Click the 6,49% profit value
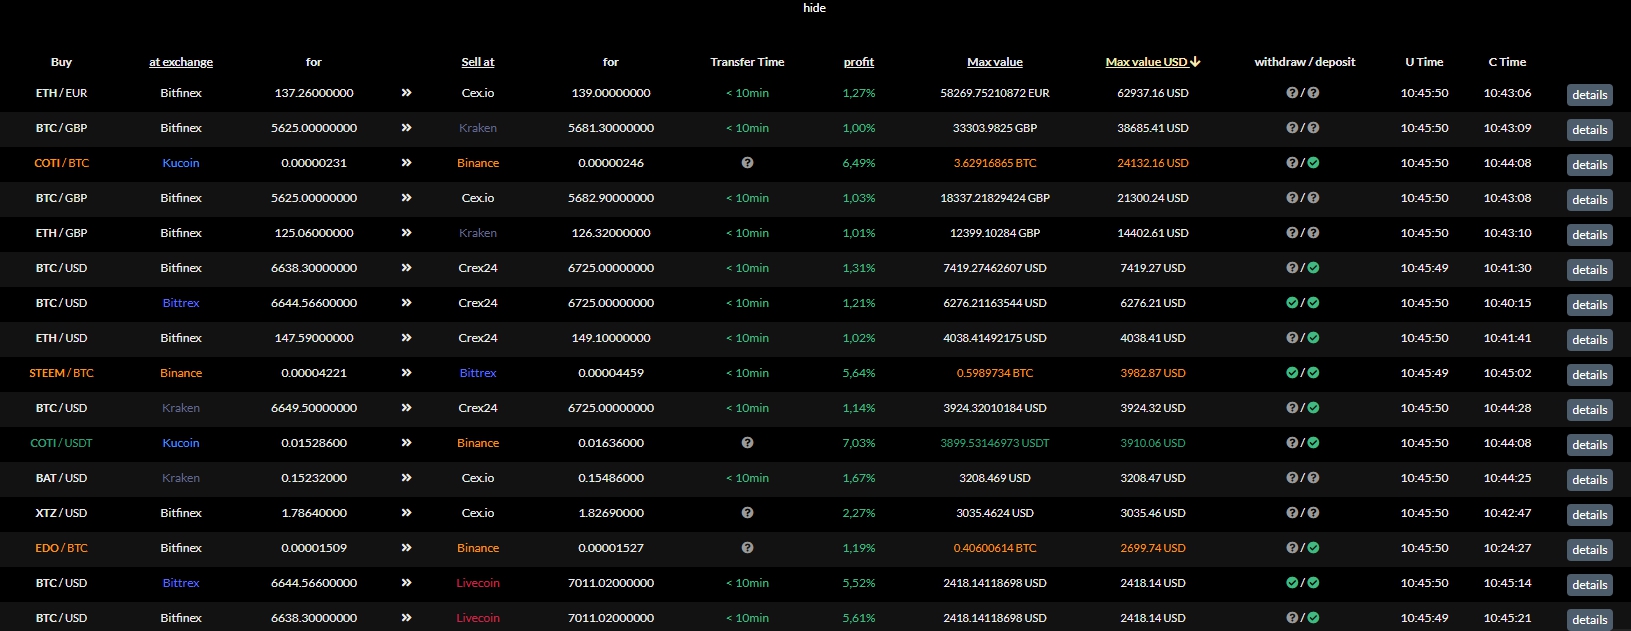Viewport: 1631px width, 631px height. [x=858, y=163]
